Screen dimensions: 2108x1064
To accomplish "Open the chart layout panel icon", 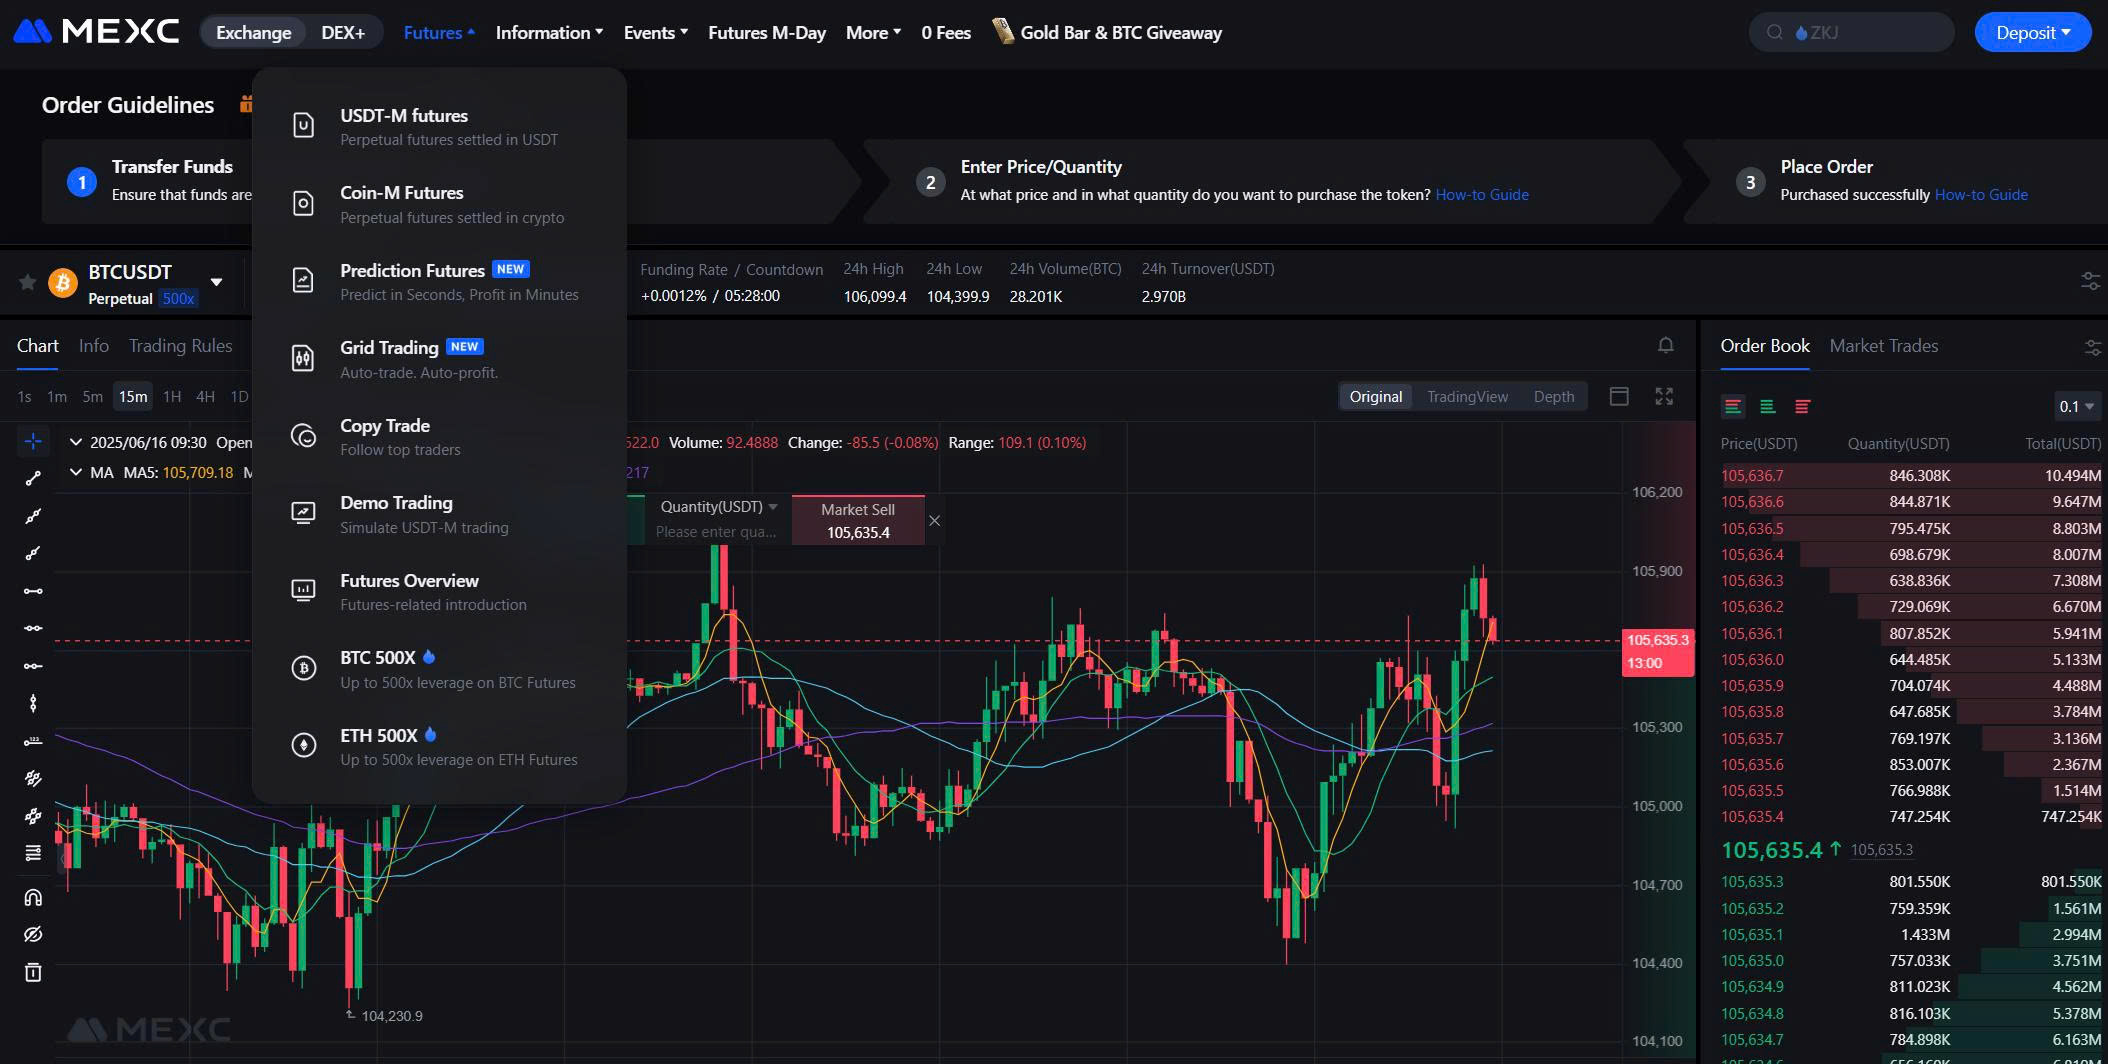I will [1619, 396].
